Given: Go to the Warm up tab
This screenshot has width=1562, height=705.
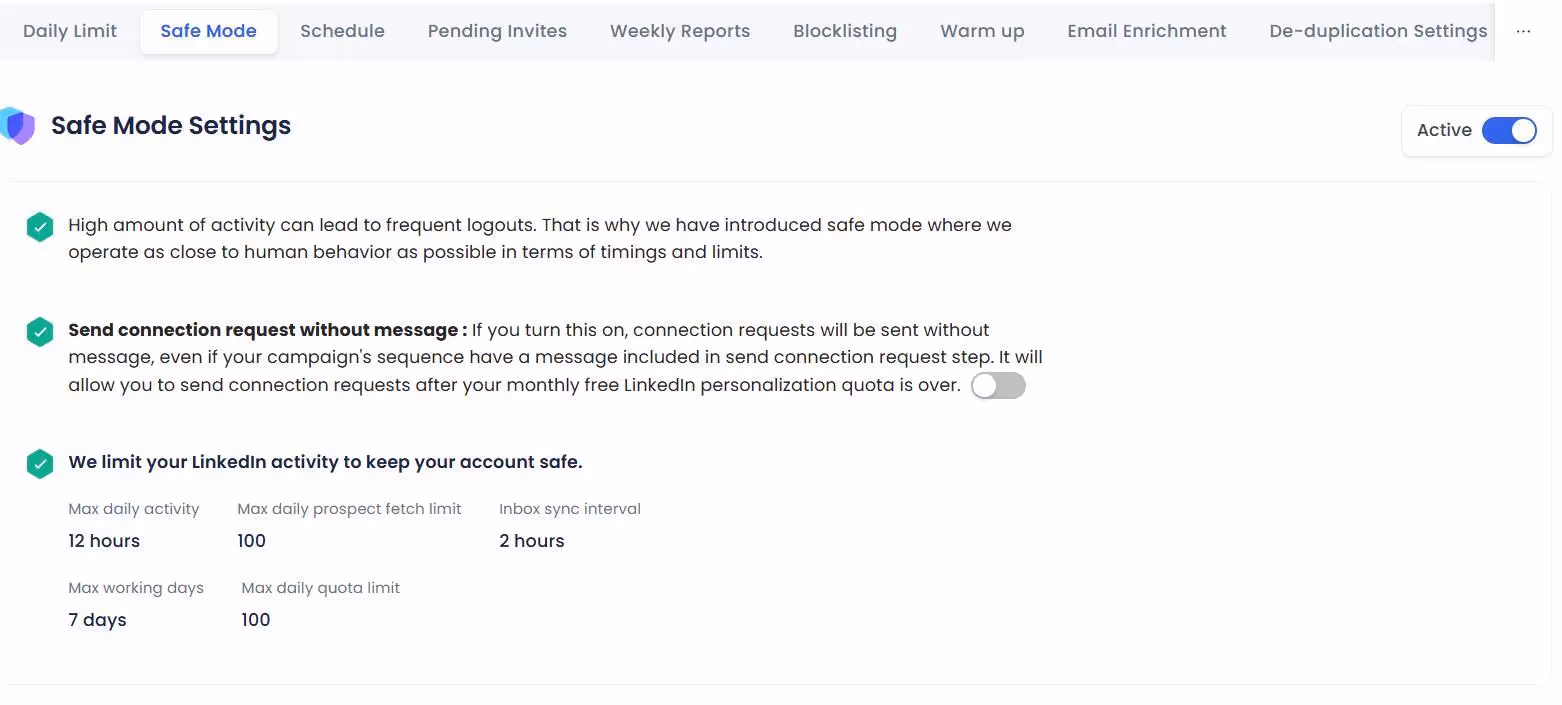Looking at the screenshot, I should 981,31.
